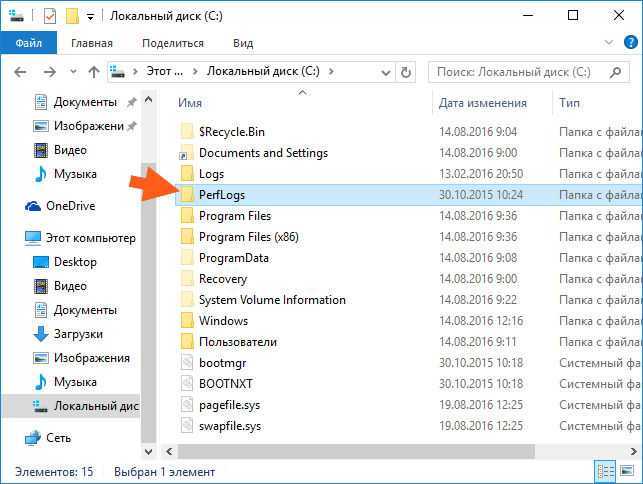Click the horizontal scrollbar left arrow
Screen dimensions: 643x484
pyautogui.click(x=169, y=452)
